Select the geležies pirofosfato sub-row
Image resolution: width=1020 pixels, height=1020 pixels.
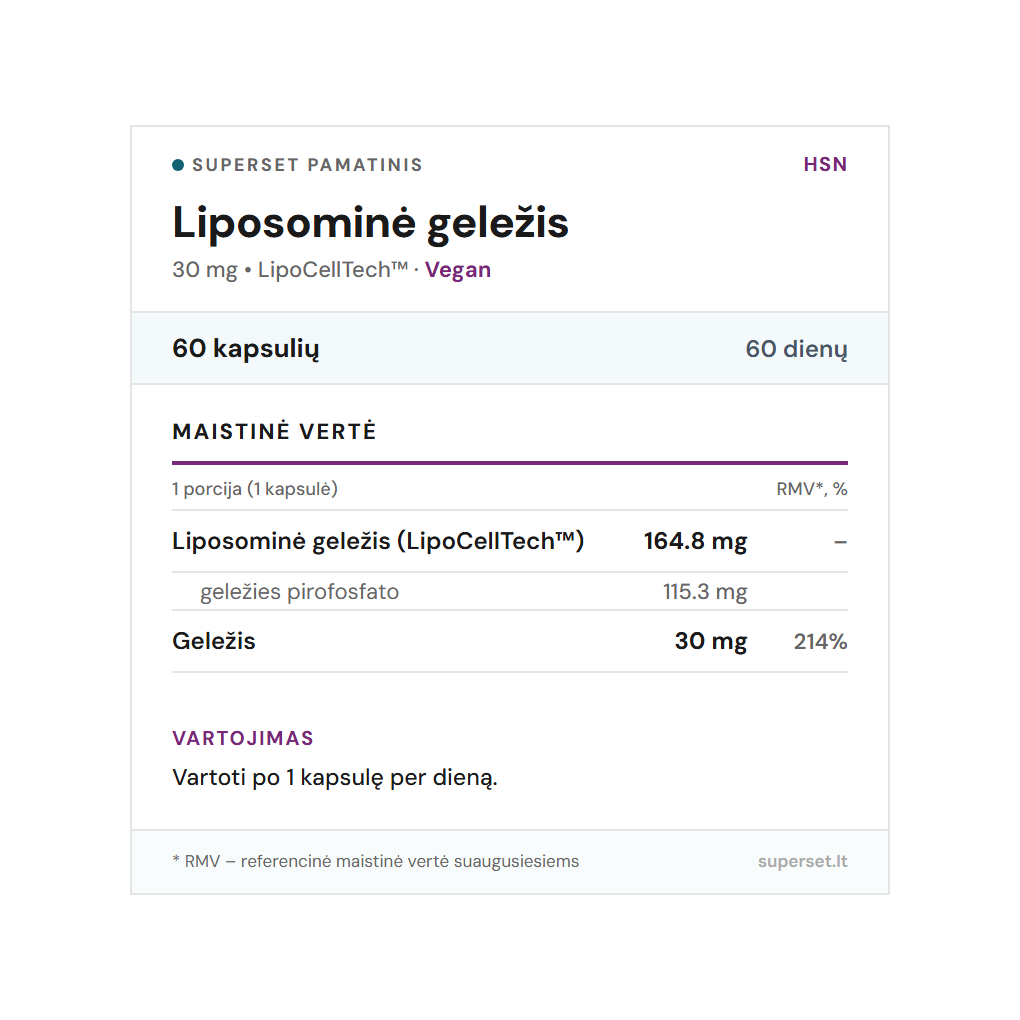510,592
